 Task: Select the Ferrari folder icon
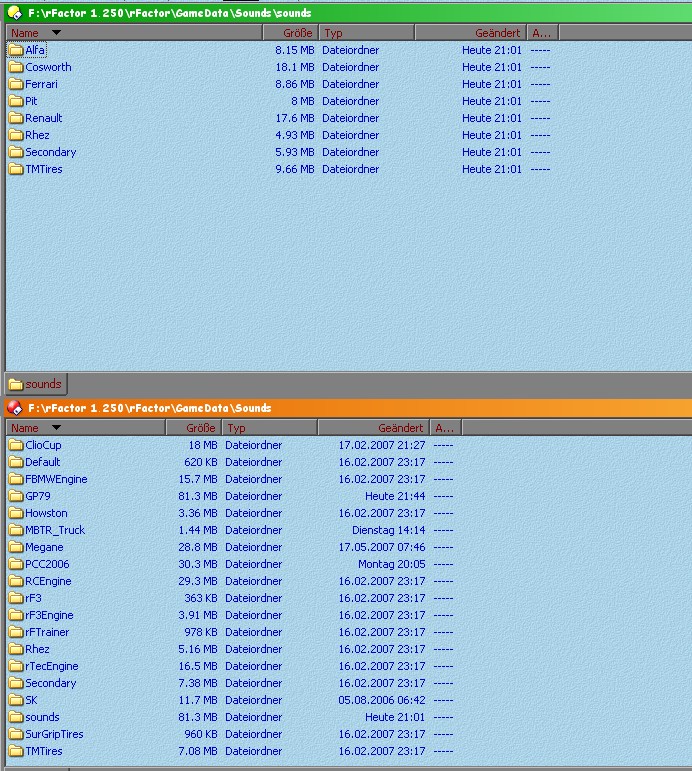pos(16,84)
